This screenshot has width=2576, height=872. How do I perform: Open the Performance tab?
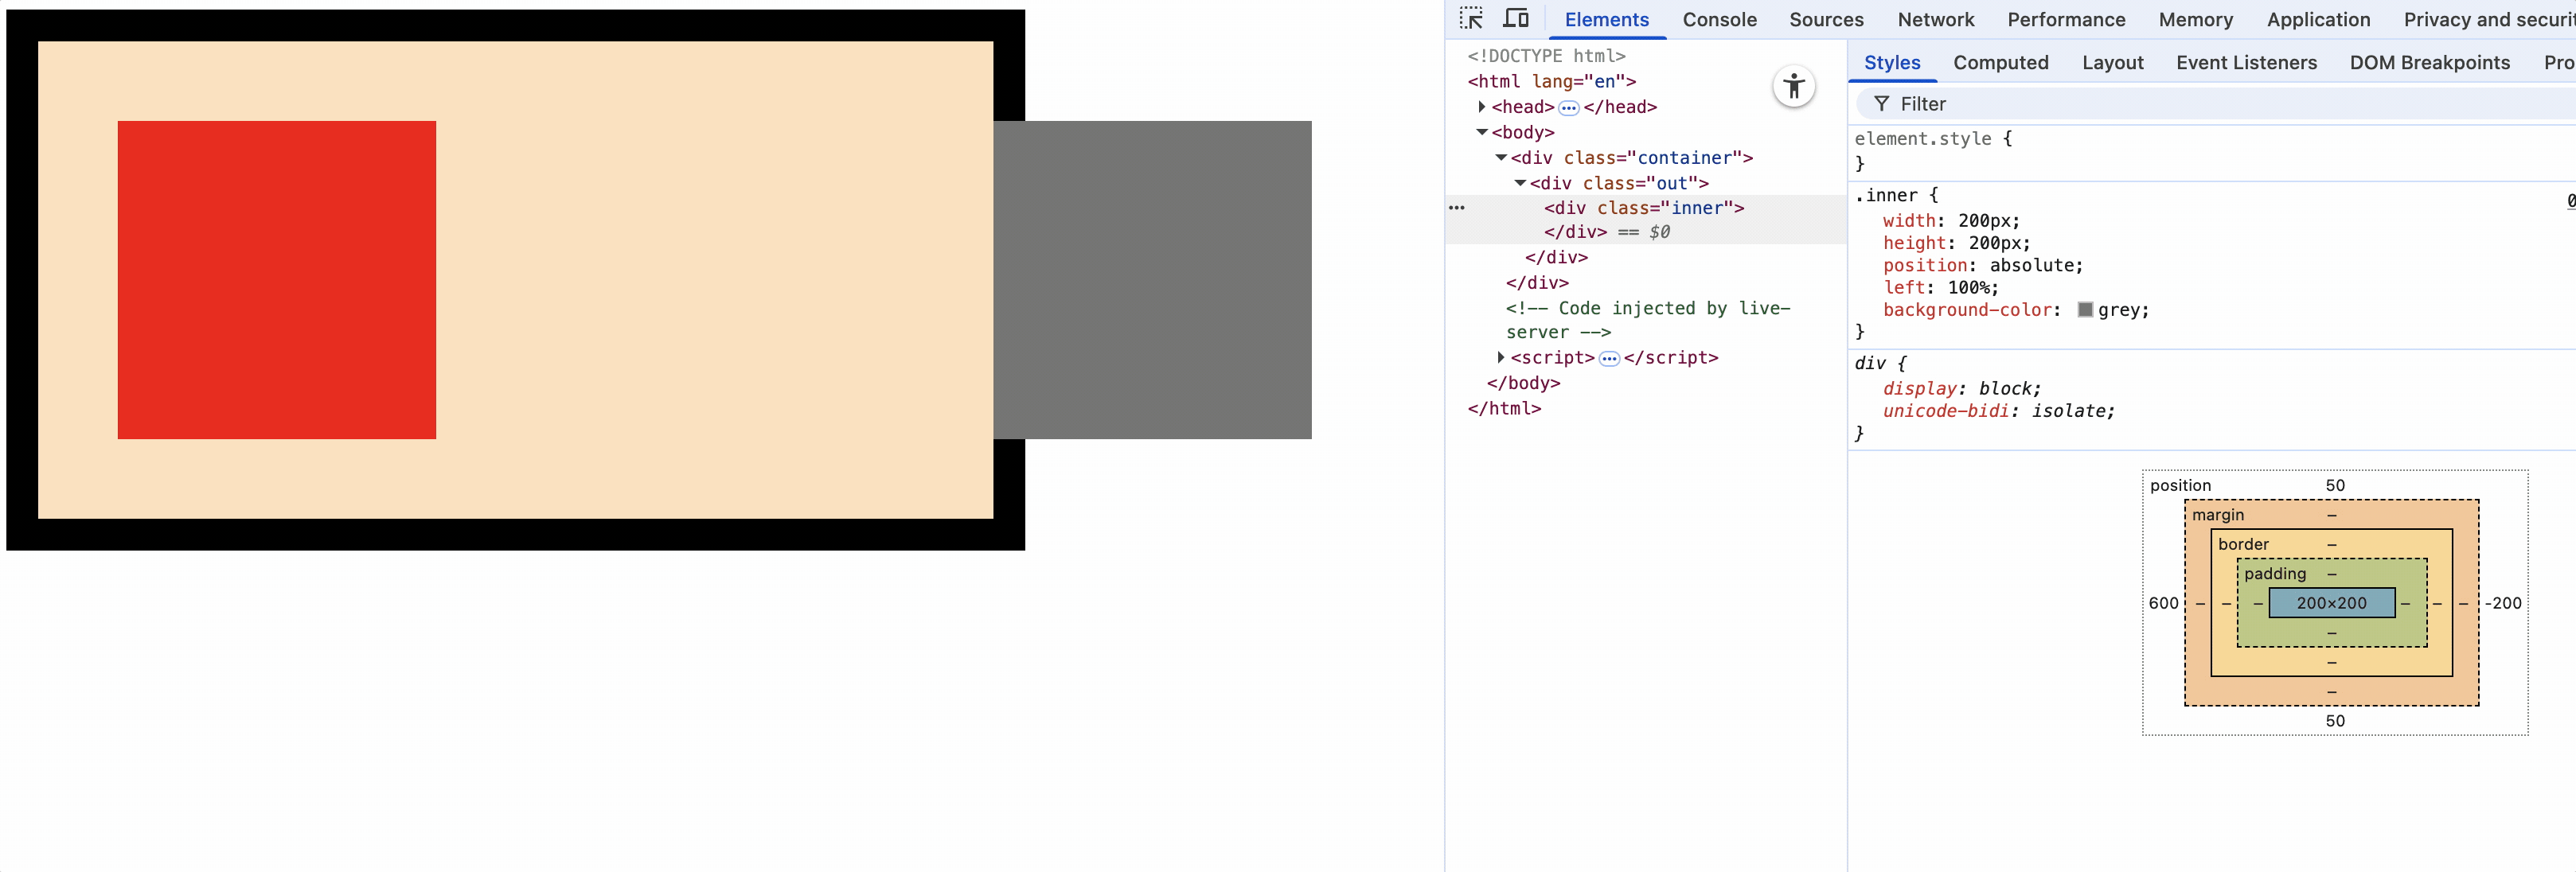[2066, 20]
